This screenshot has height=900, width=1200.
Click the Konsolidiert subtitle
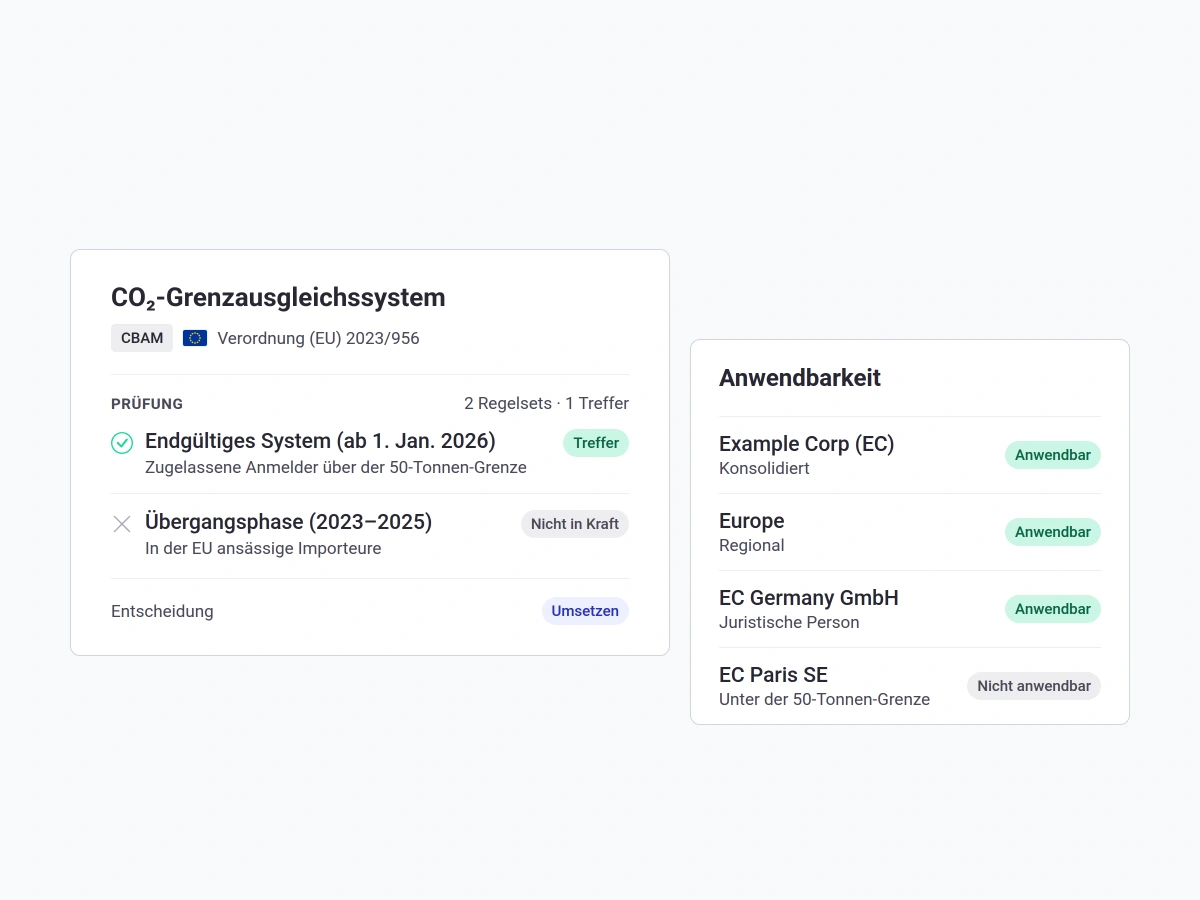[764, 468]
